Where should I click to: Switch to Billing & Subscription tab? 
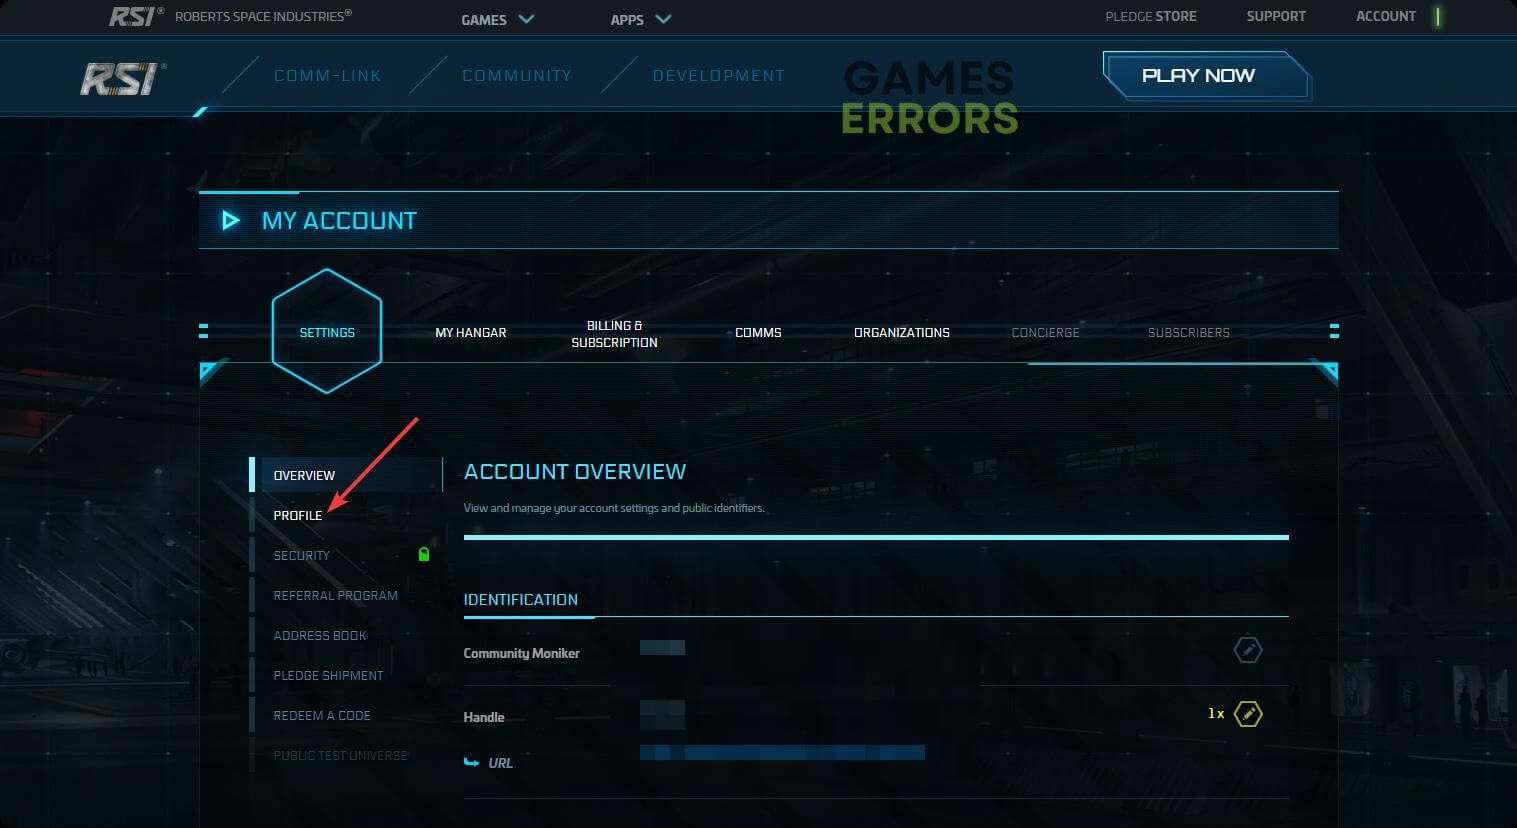coord(614,333)
